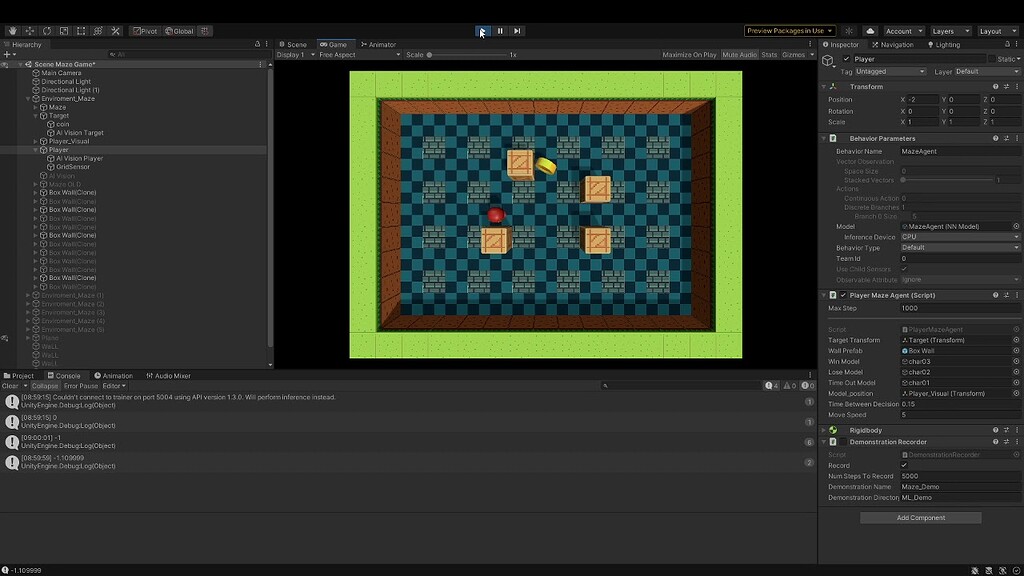Pause the running game
This screenshot has width=1024, height=576.
tap(499, 31)
